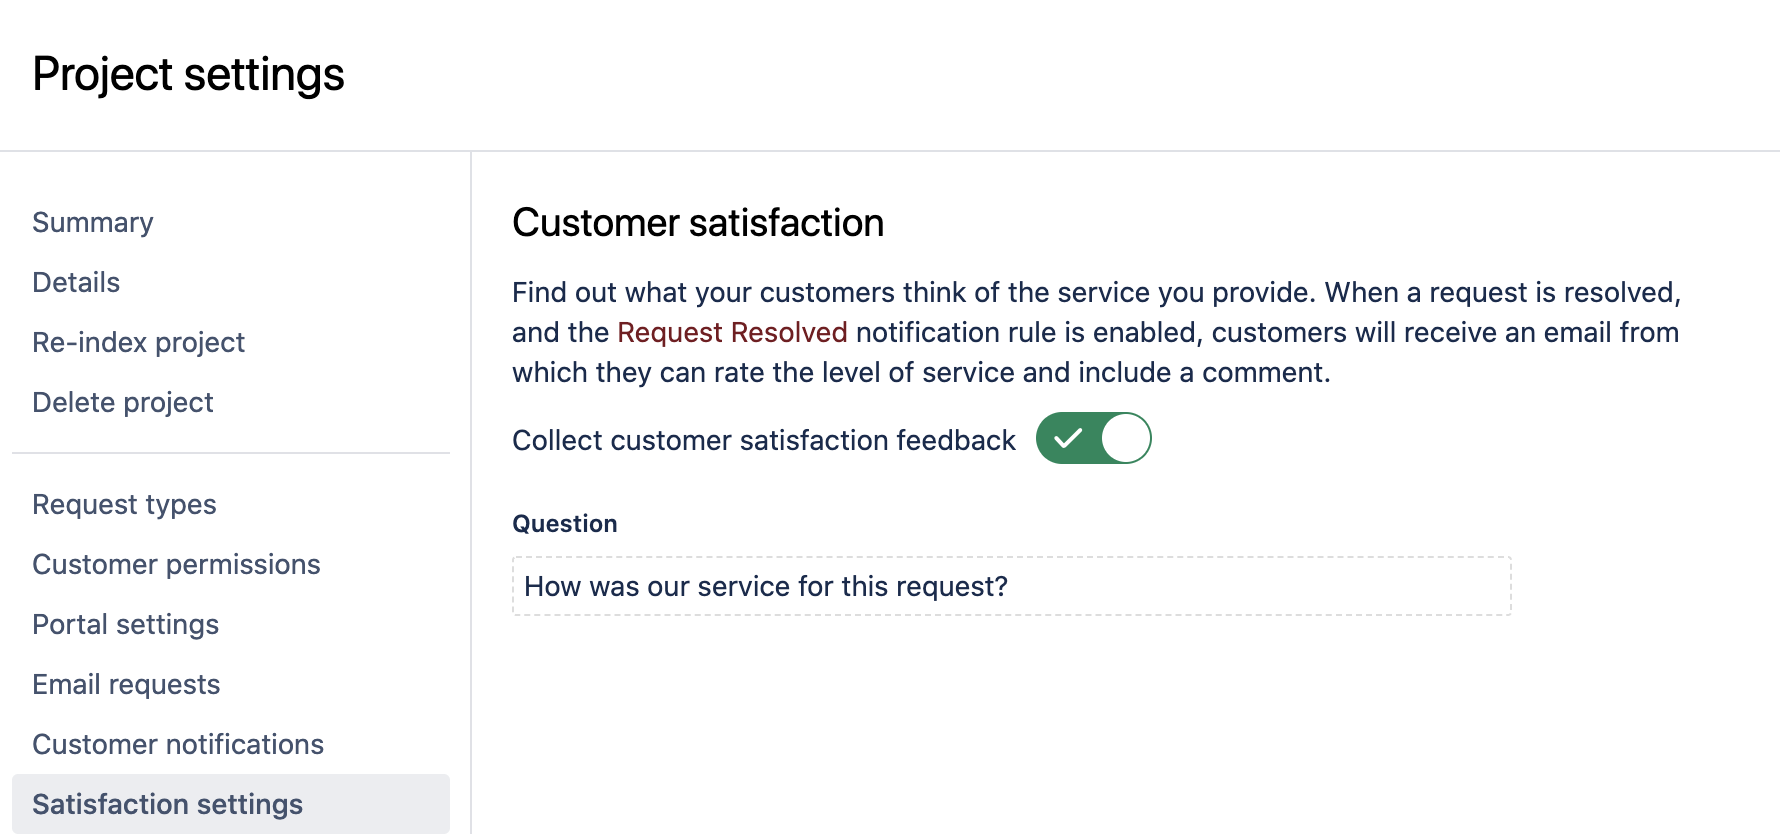
Task: Click the Customer satisfaction heading
Action: (x=698, y=223)
